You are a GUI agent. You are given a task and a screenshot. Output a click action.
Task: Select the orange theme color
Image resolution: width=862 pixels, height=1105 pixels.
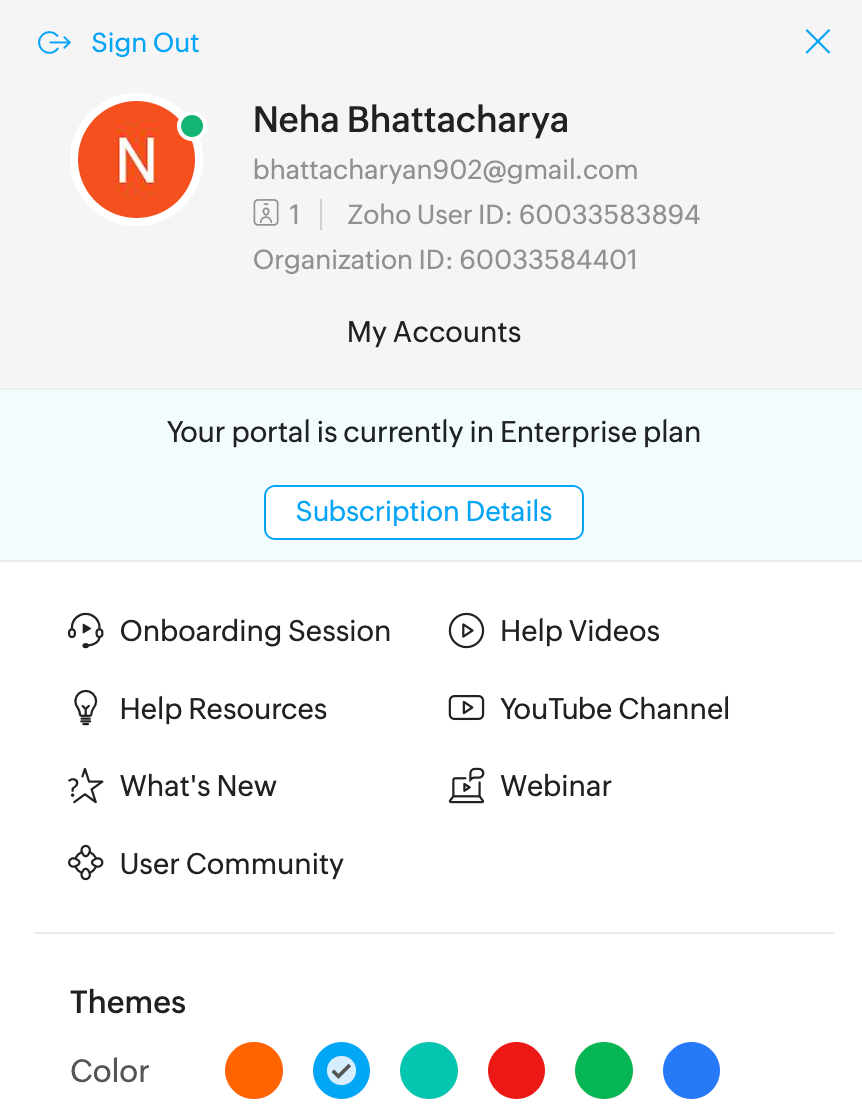(x=254, y=1071)
